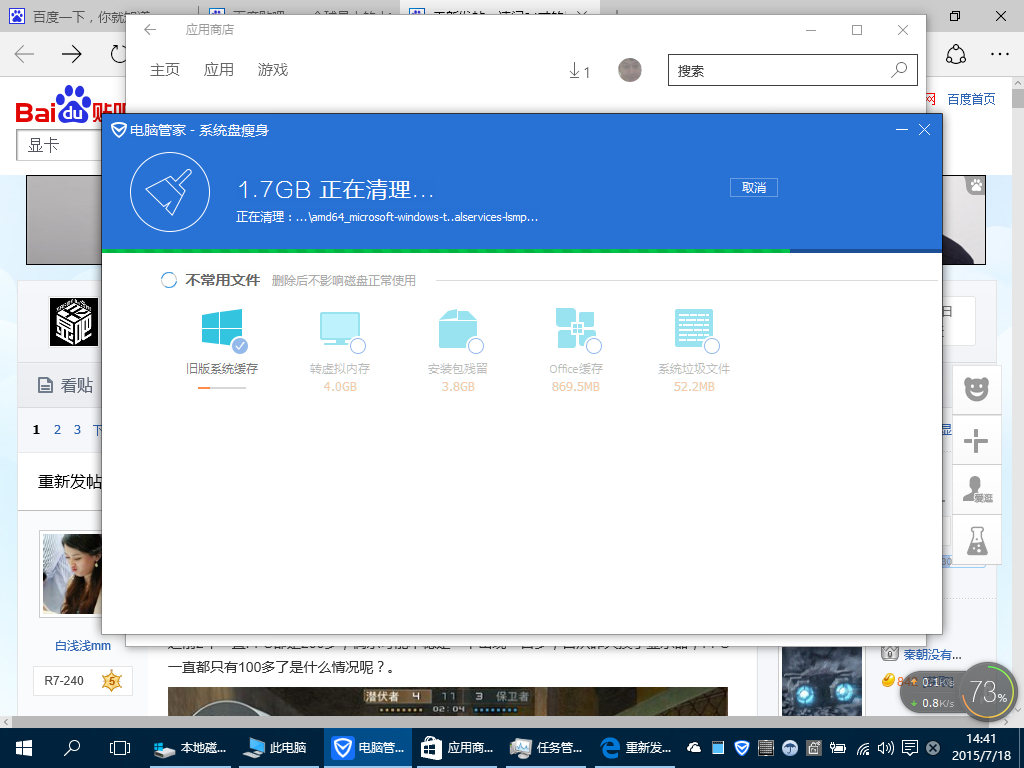Open Task View on the taskbar

click(x=120, y=748)
